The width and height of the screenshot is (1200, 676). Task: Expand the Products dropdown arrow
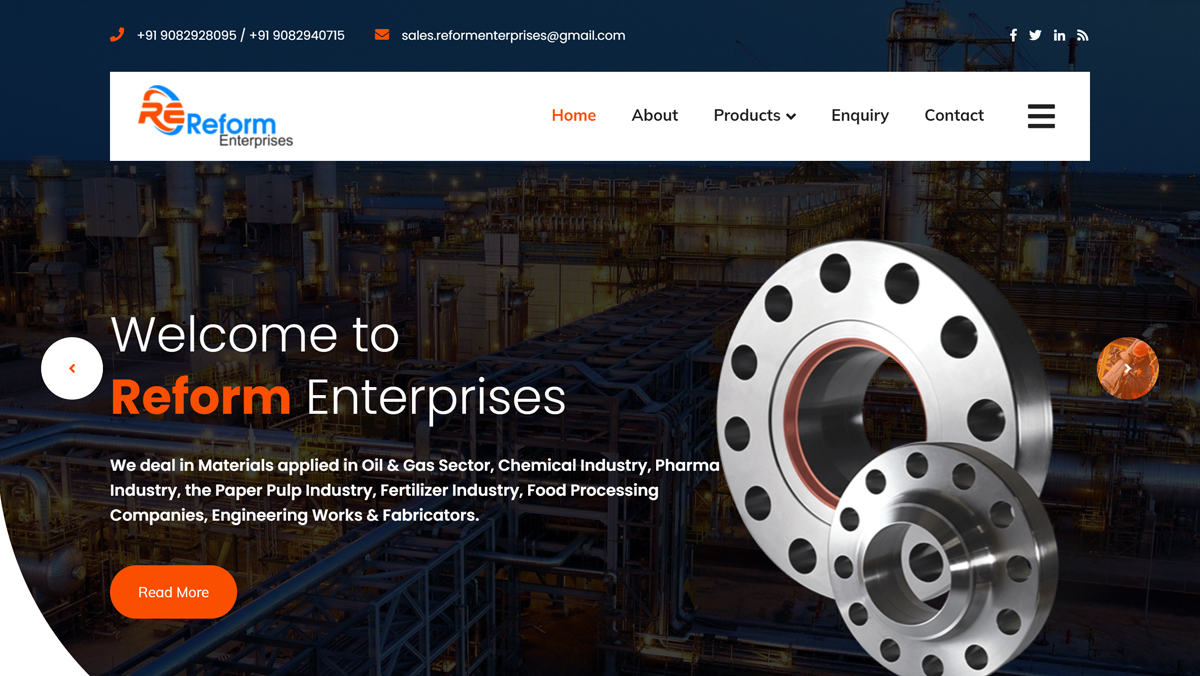point(791,117)
